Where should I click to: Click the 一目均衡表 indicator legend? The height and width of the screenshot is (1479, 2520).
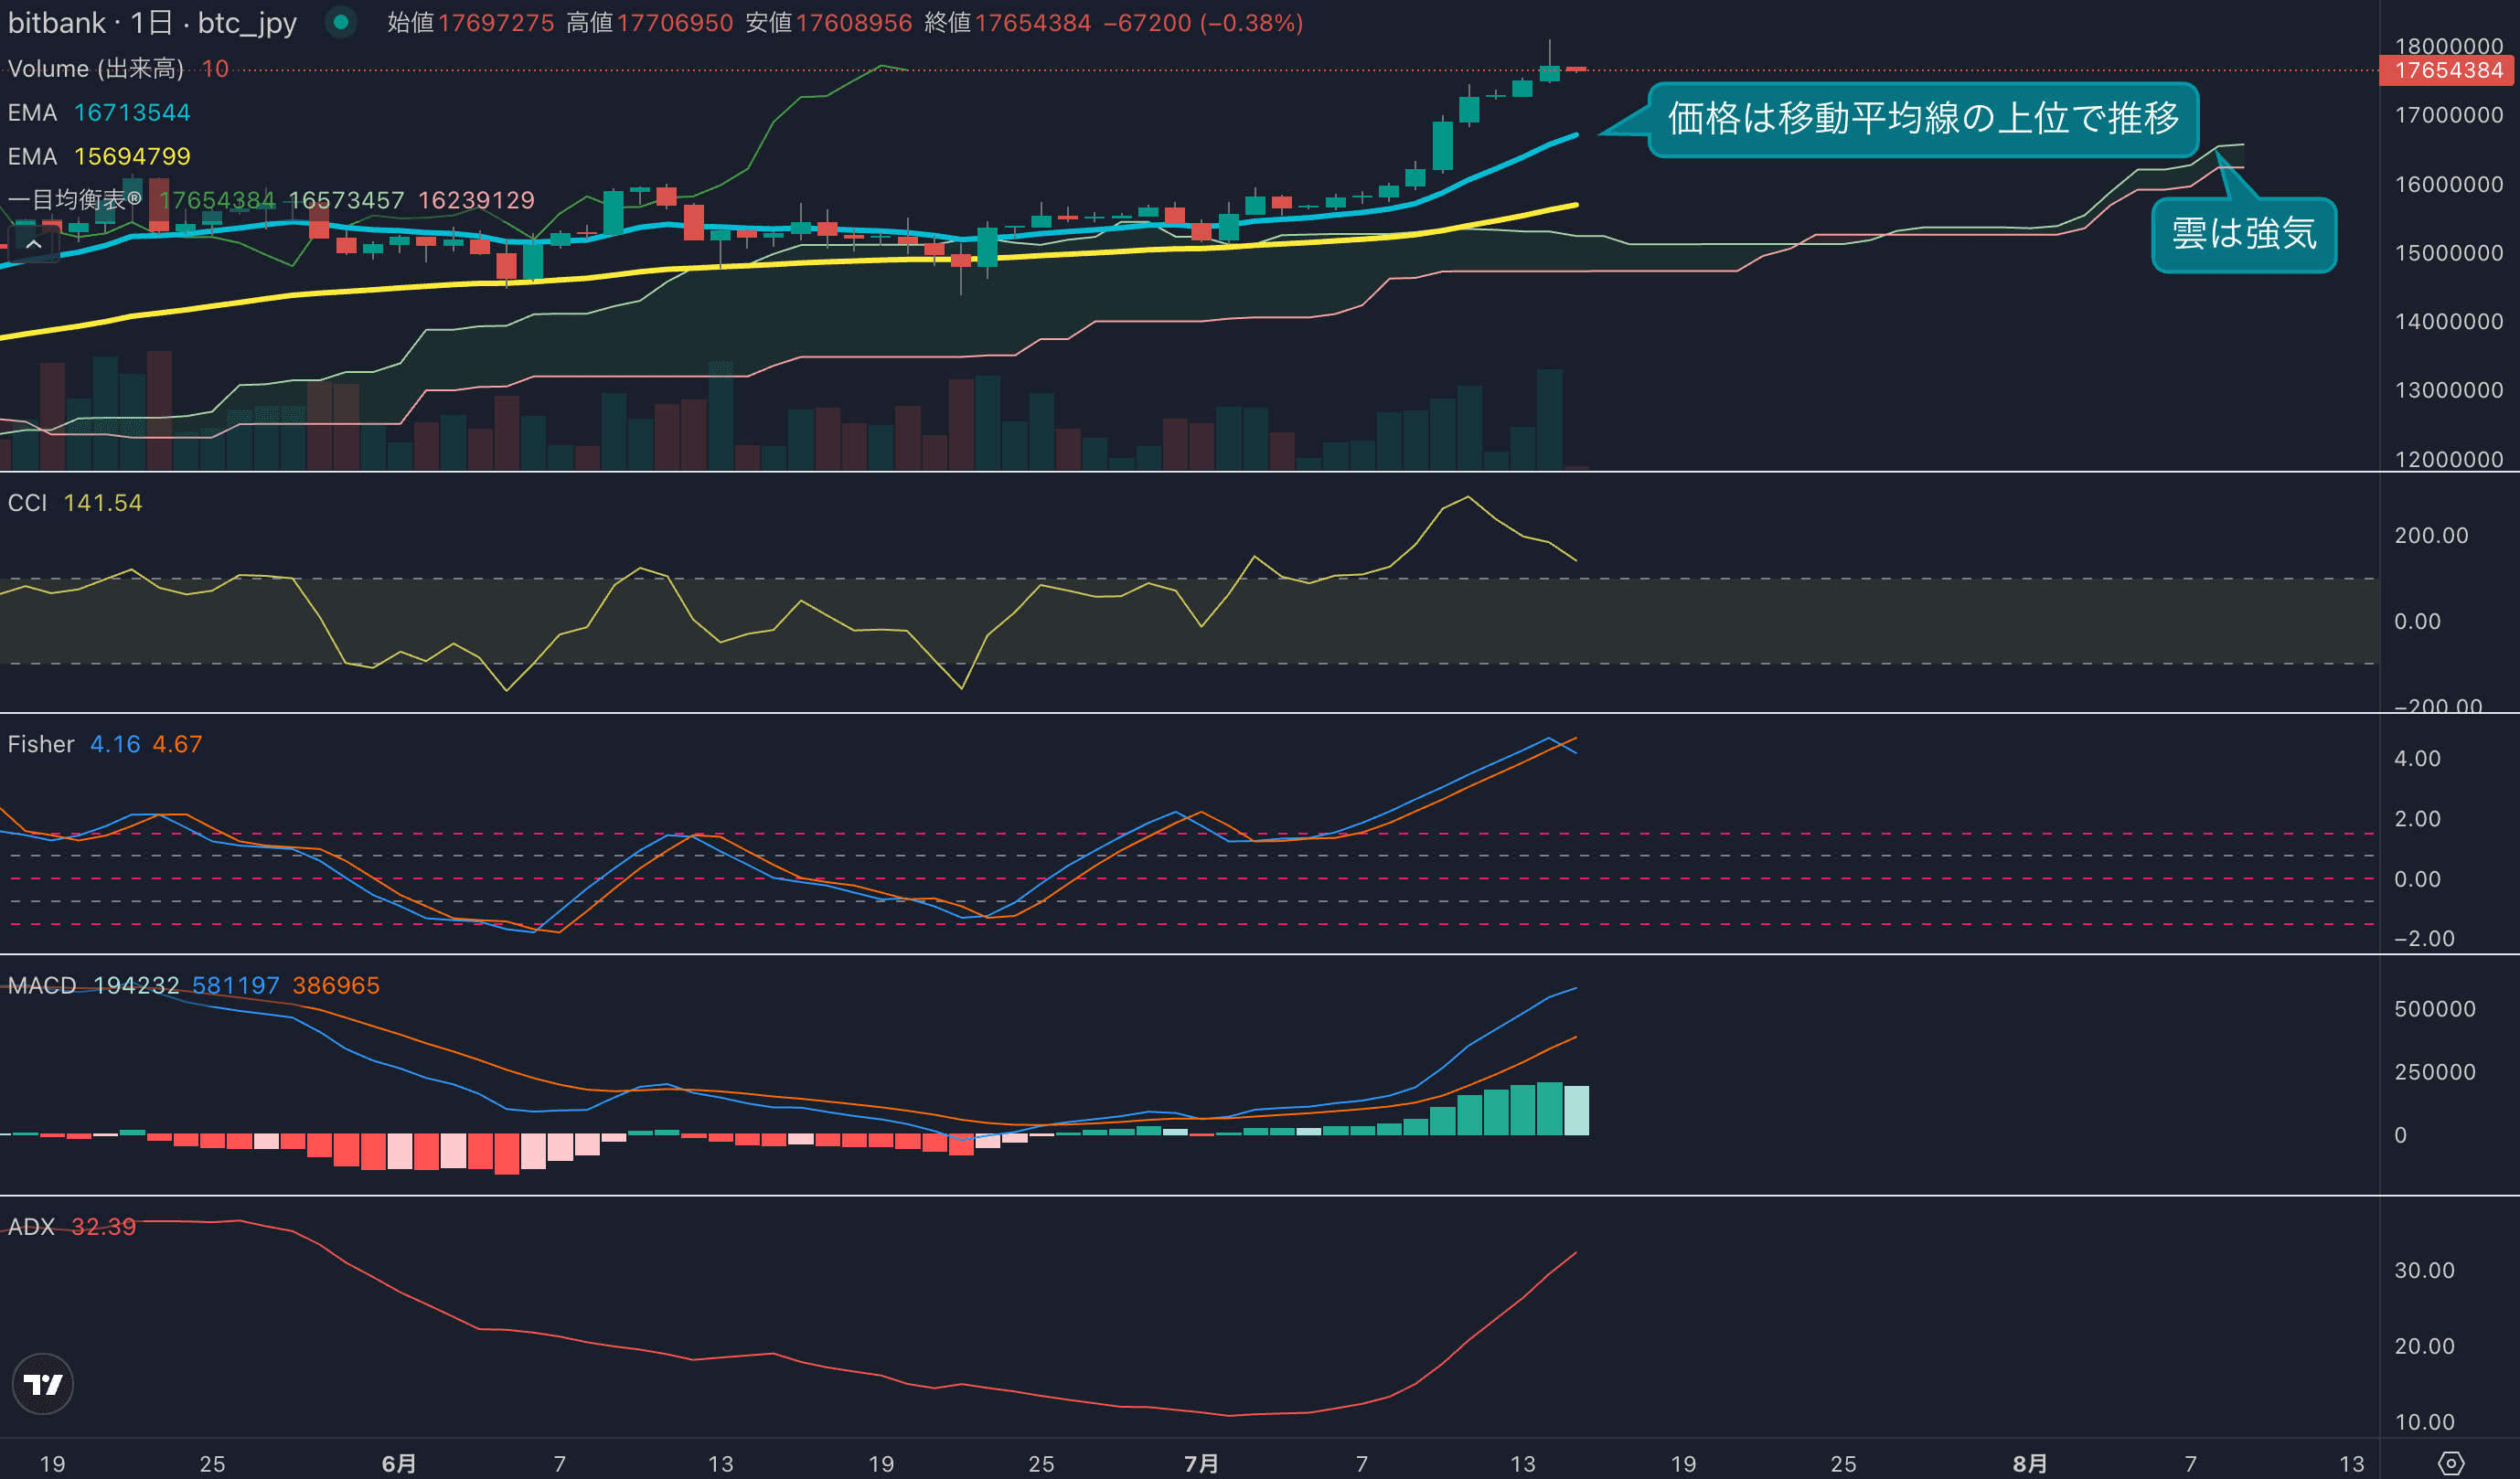point(74,200)
